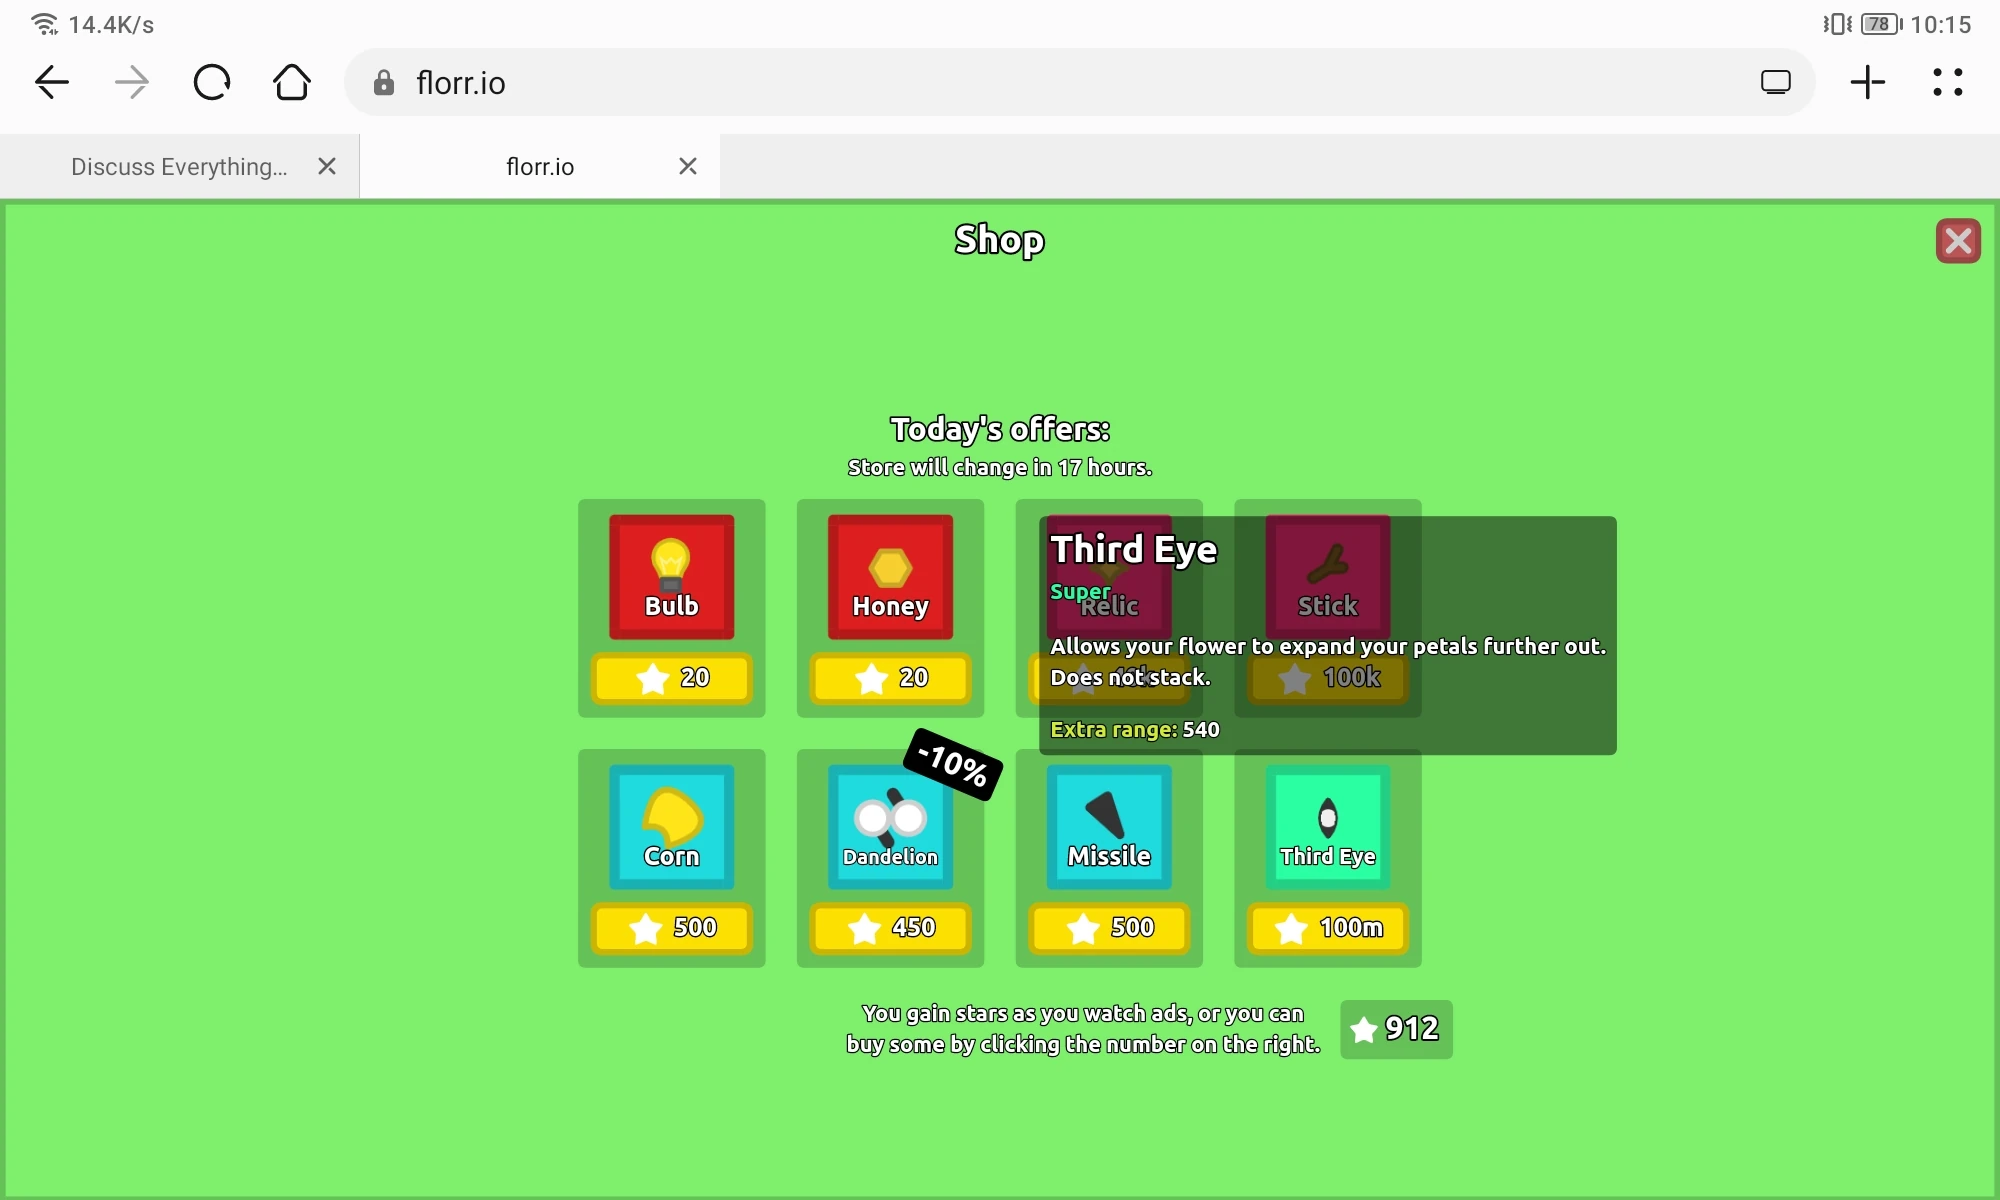Click the 912 star balance counter
The width and height of the screenshot is (2000, 1200).
click(1396, 1029)
